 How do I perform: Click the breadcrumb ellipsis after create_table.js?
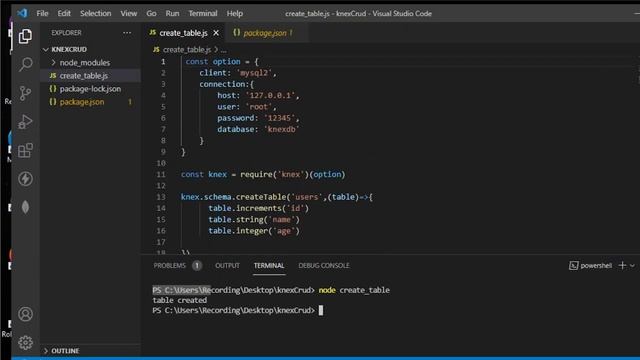(224, 50)
